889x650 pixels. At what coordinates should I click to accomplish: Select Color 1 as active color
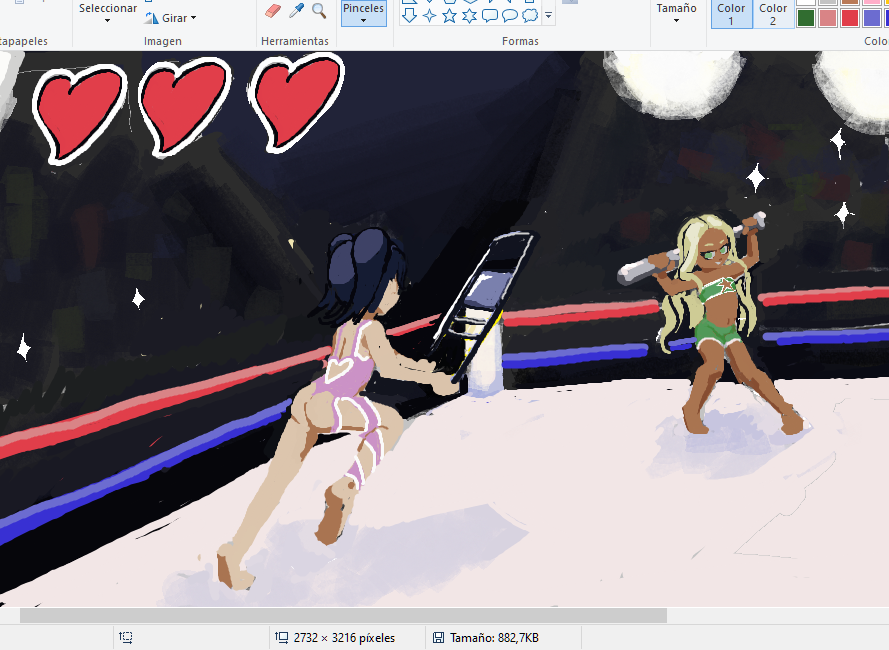(x=731, y=14)
